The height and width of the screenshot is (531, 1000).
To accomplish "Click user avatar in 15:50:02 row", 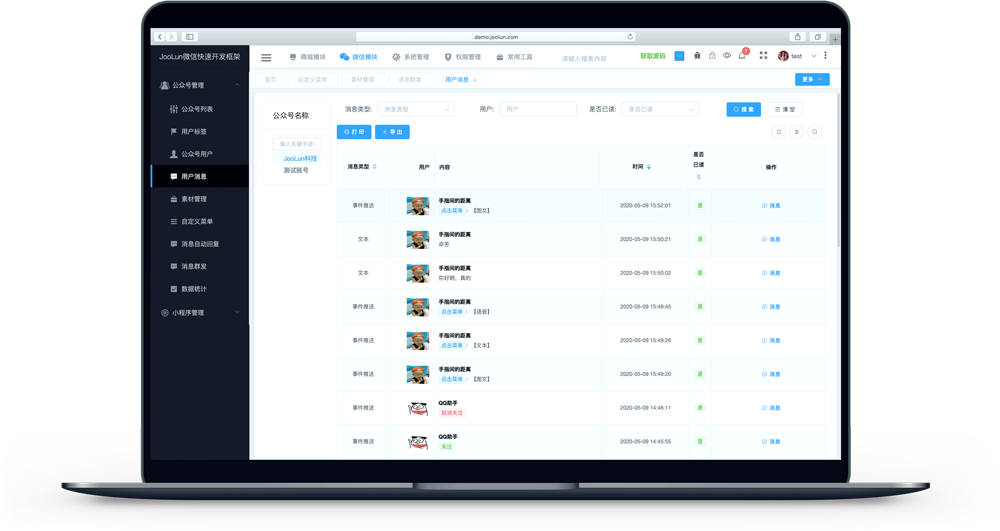I will click(x=418, y=273).
